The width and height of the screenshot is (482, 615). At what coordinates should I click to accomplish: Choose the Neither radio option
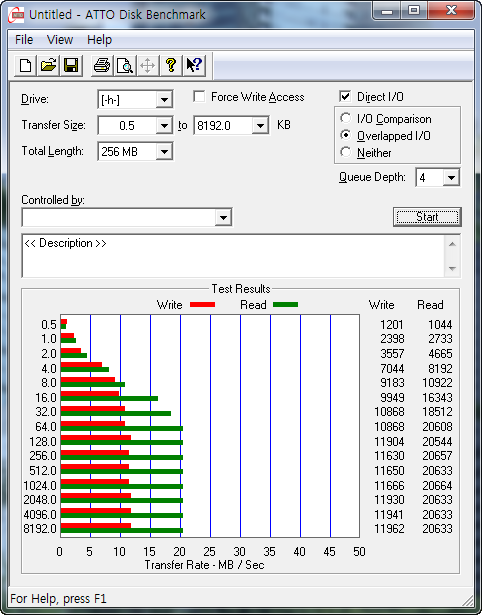coord(346,153)
